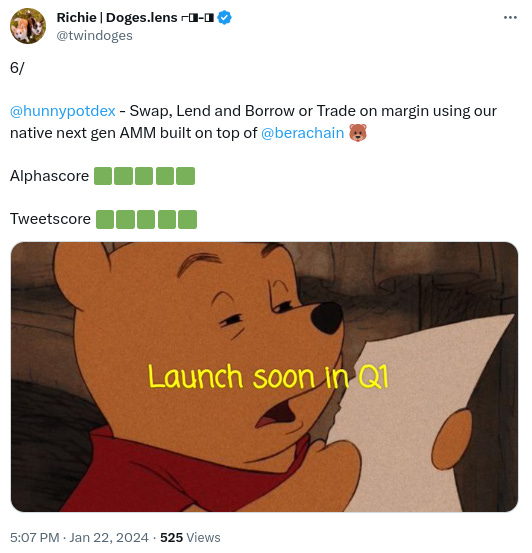The width and height of the screenshot is (532, 553).
Task: Click the '6/' thread number text
Action: pos(17,68)
